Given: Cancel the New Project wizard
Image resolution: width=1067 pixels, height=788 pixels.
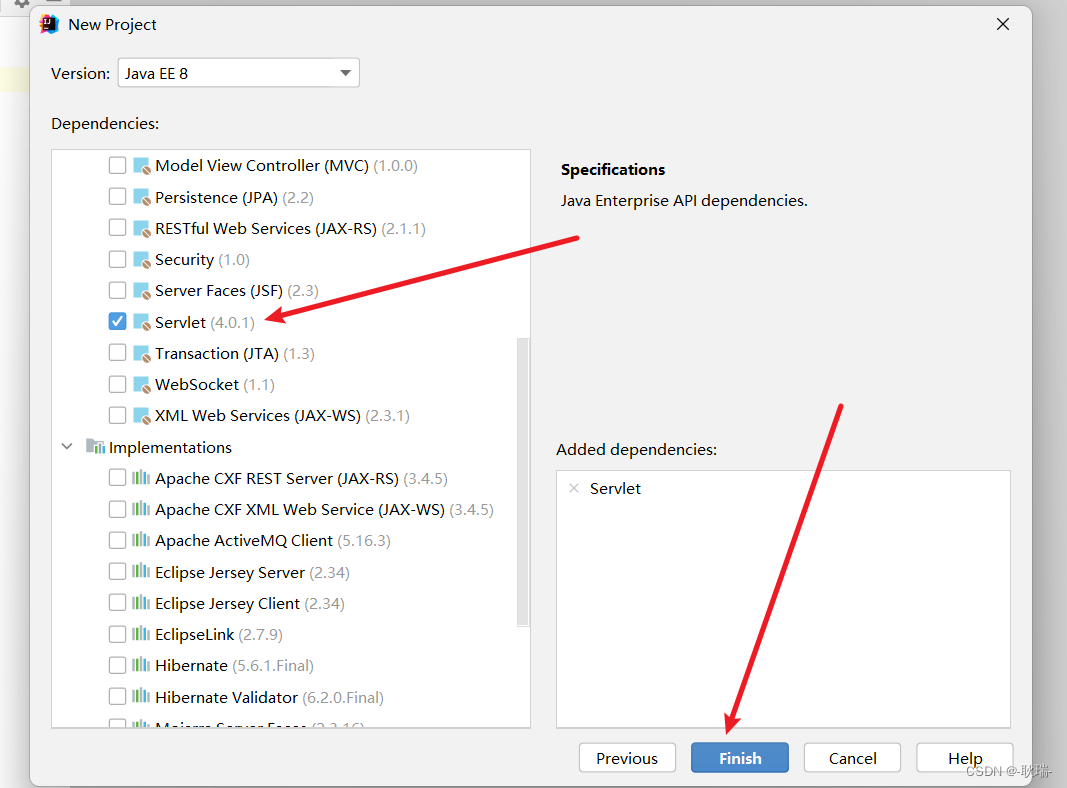Looking at the screenshot, I should 852,758.
